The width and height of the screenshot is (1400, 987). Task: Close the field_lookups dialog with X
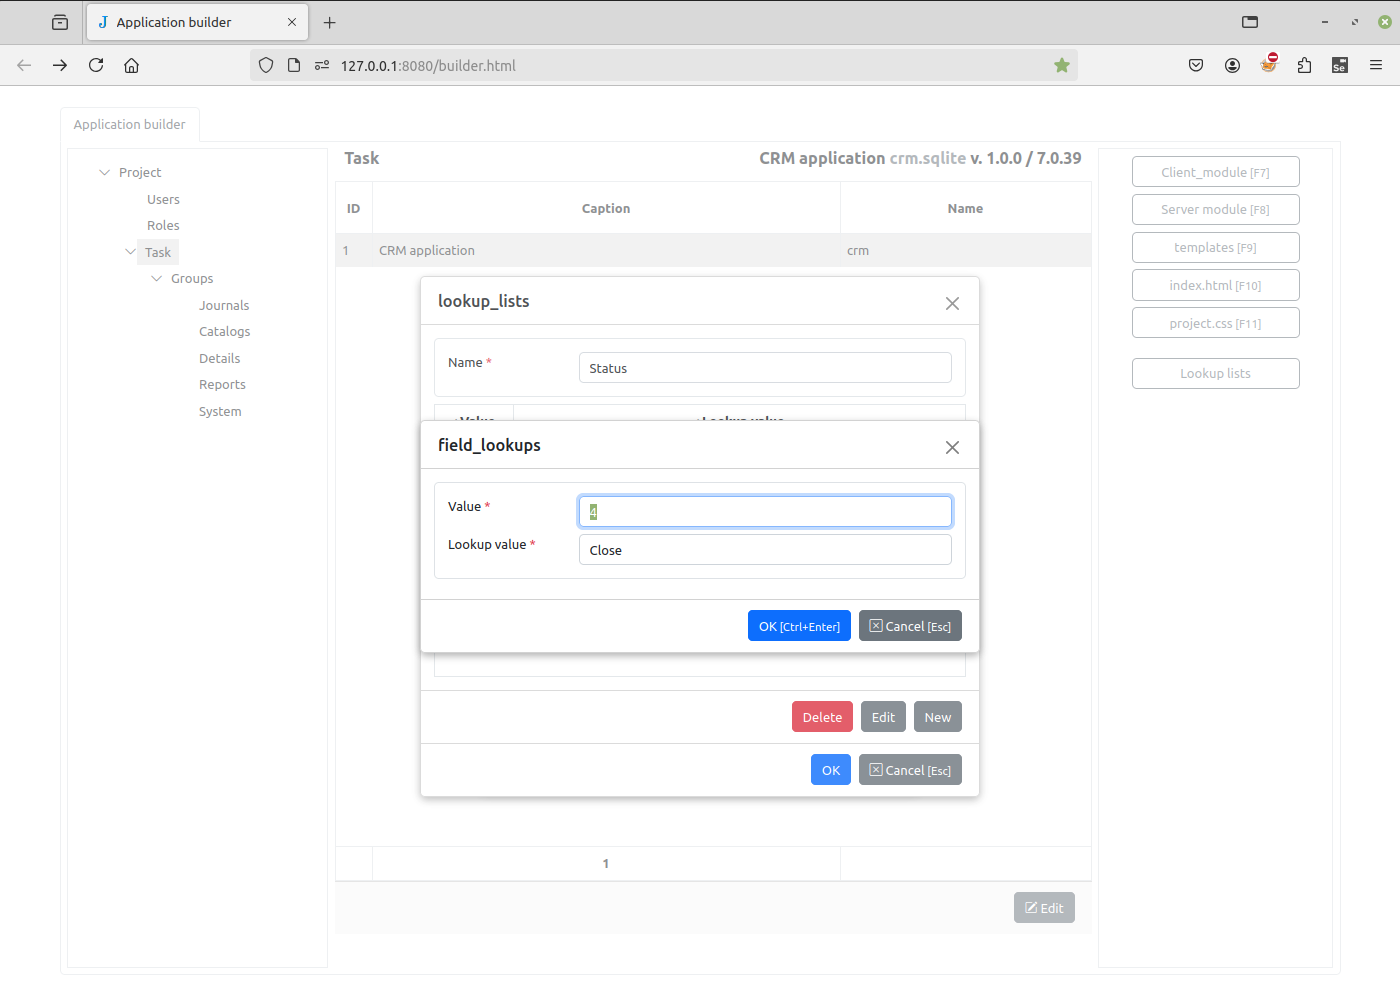coord(952,447)
